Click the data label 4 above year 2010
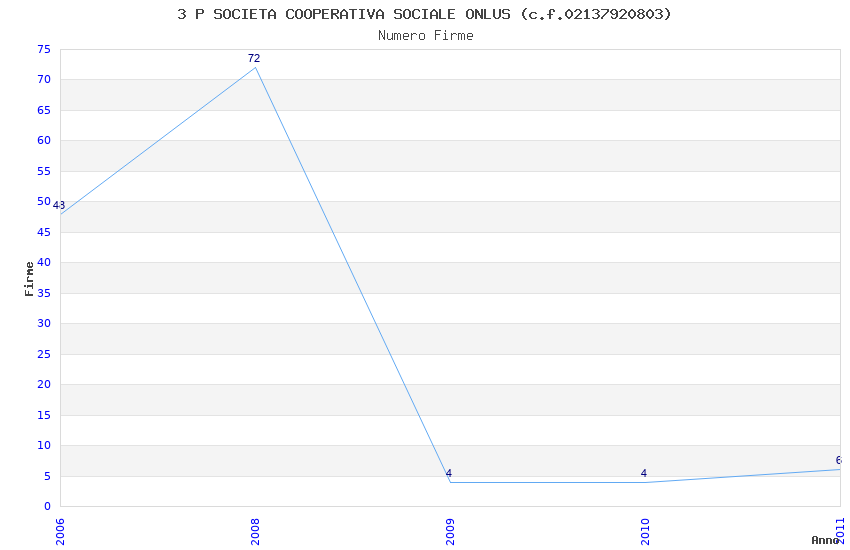The image size is (850, 550). pos(643,473)
